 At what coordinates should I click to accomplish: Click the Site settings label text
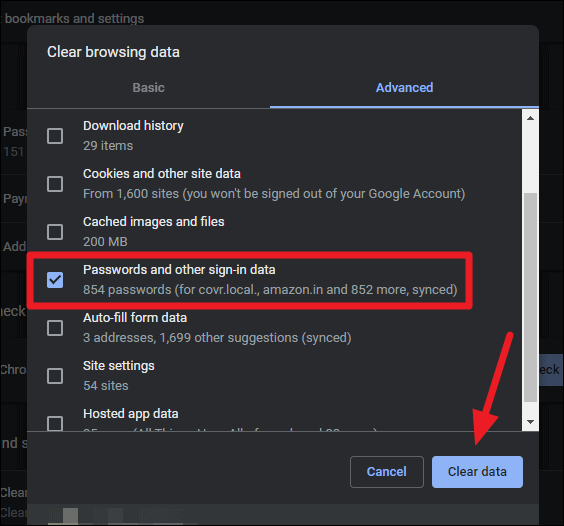coord(119,366)
